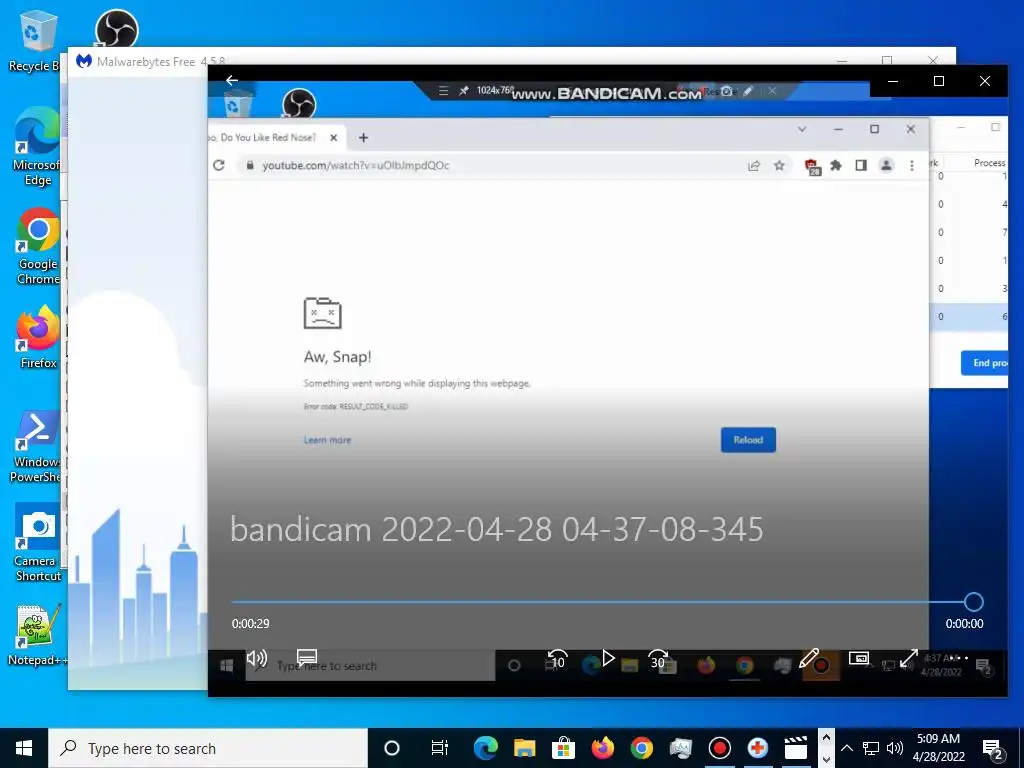Click the Malwarebytes Free title bar logo
This screenshot has height=768, width=1024.
[84, 61]
